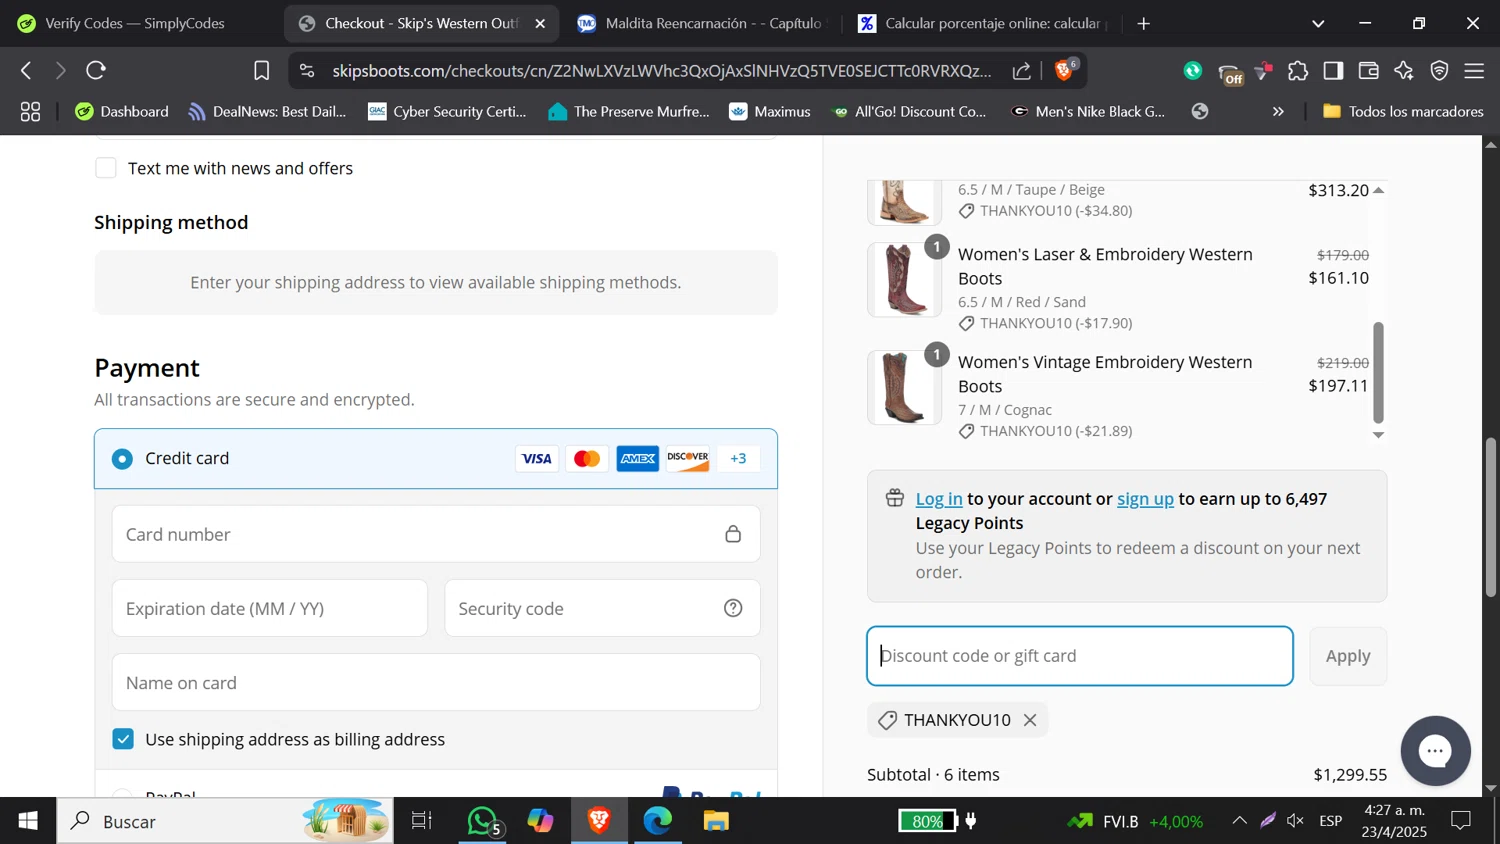Focus the Expiration date field
The height and width of the screenshot is (844, 1500).
270,608
